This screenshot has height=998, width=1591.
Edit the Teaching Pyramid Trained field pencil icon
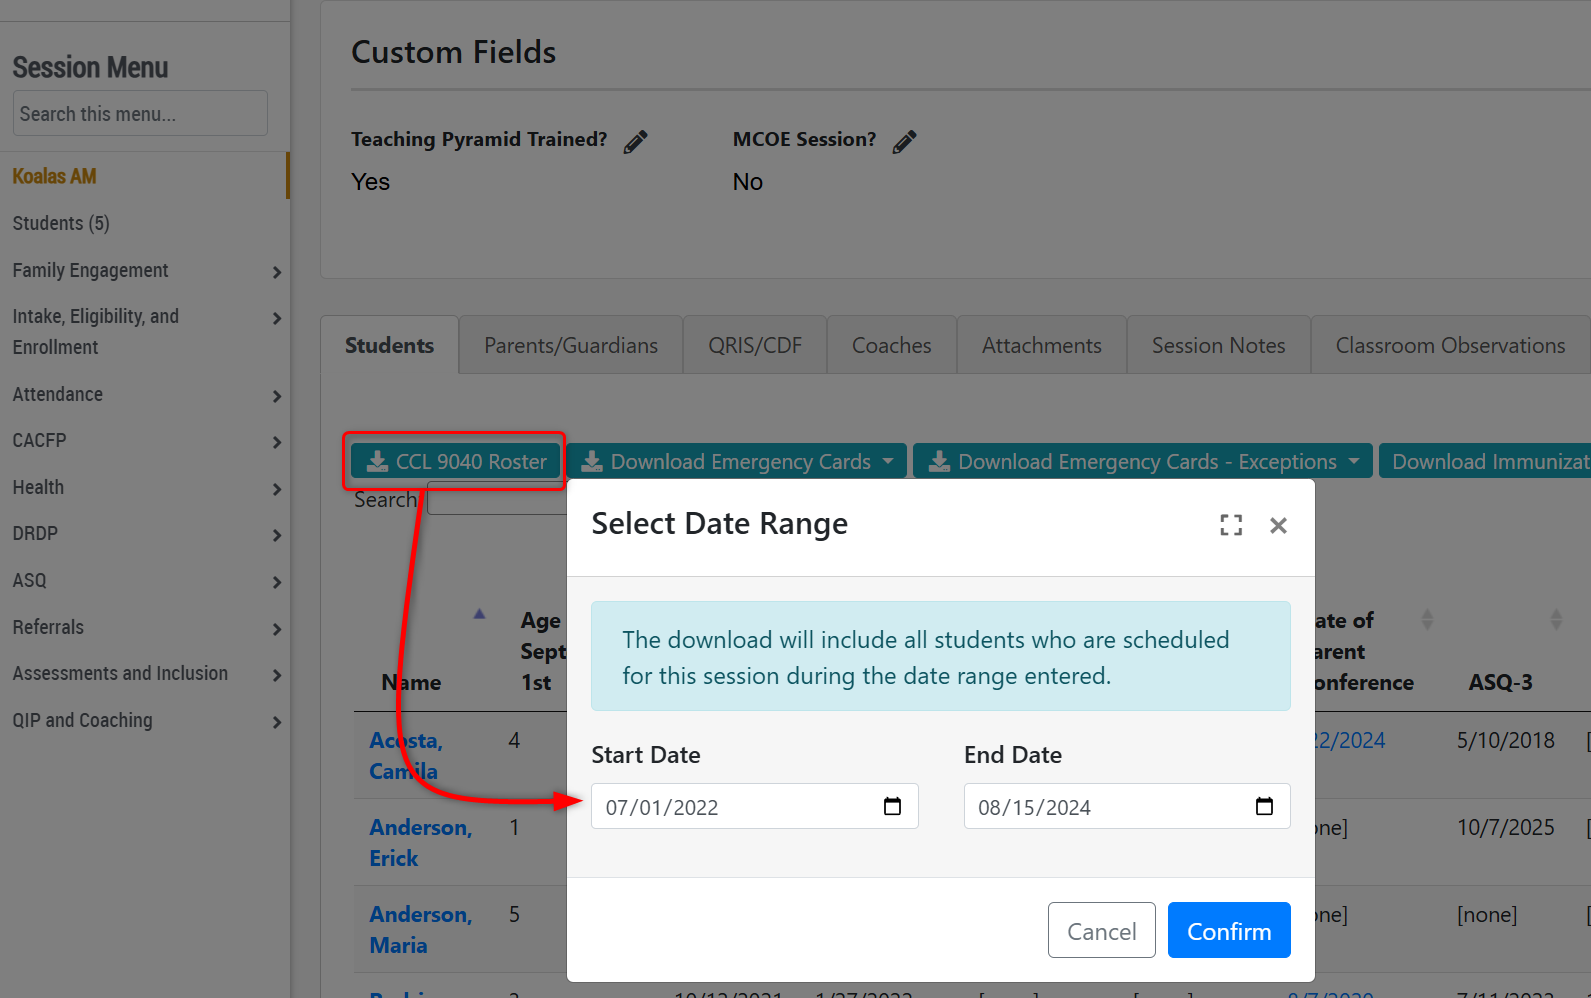635,142
